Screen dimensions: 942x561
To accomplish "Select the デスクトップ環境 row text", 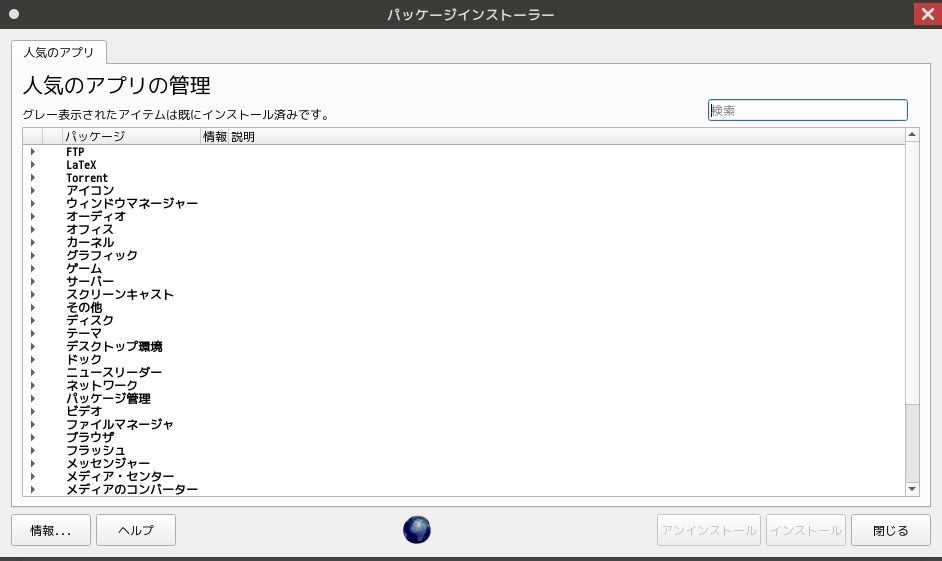I will [x=114, y=347].
